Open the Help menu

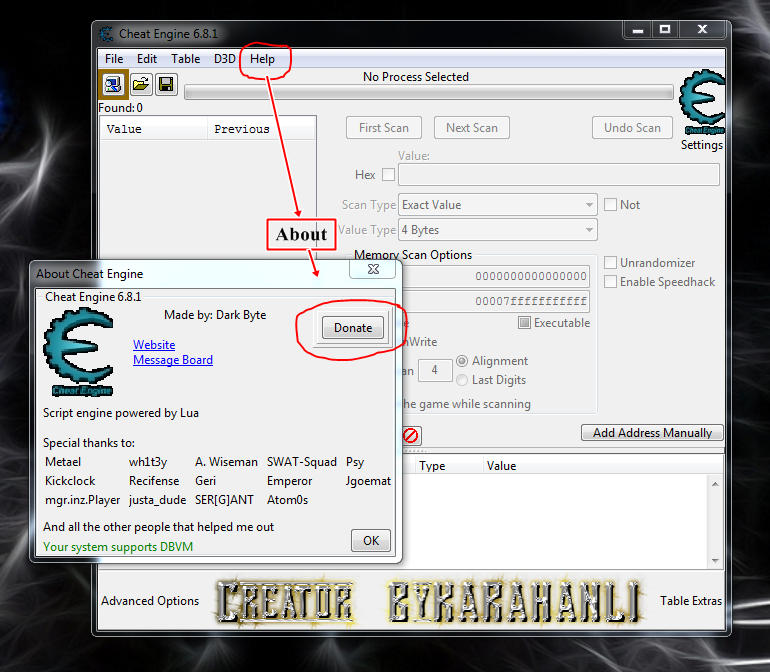click(x=262, y=59)
